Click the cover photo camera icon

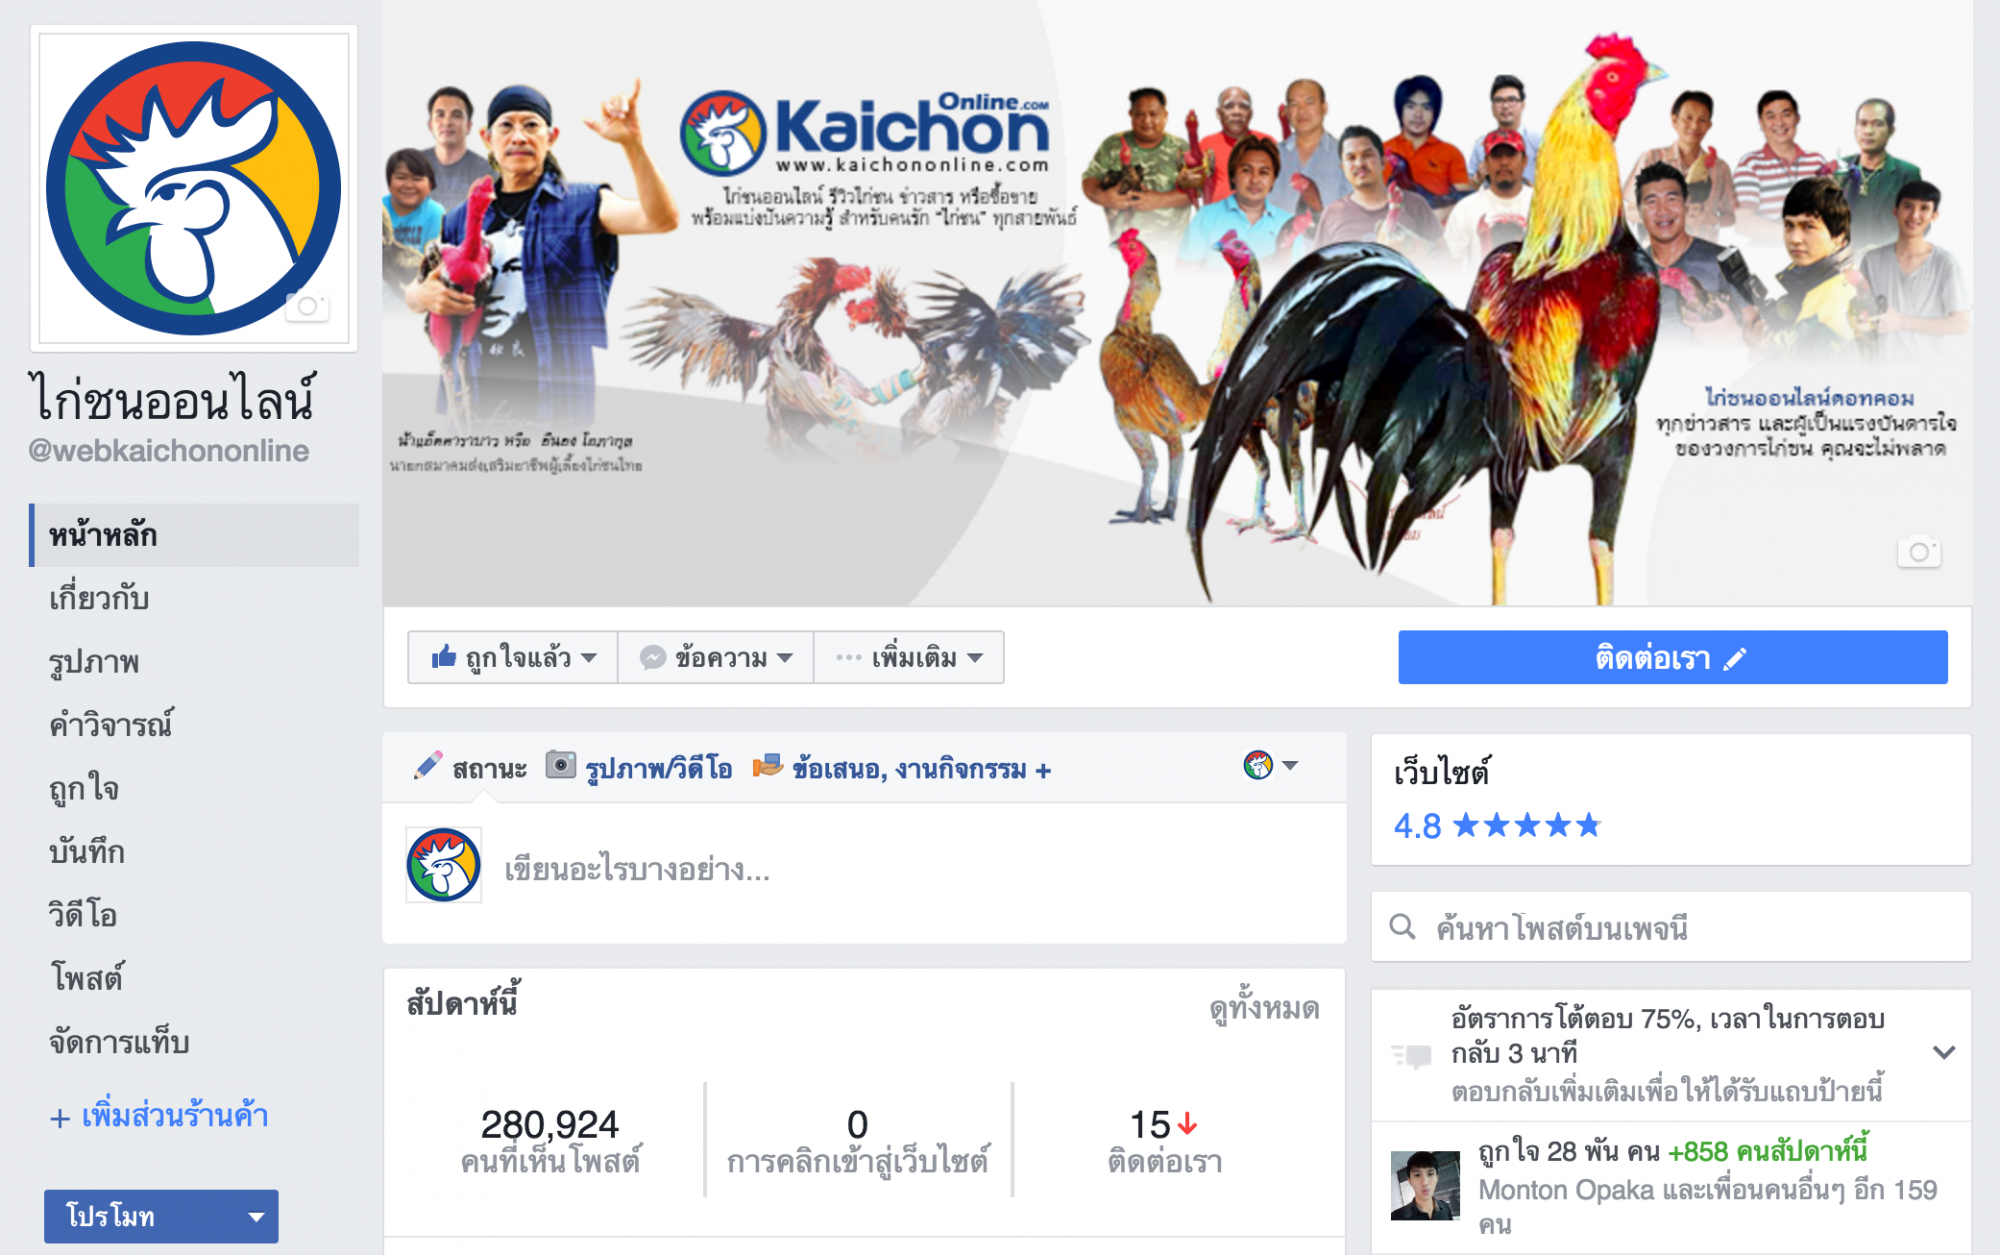coord(1919,551)
